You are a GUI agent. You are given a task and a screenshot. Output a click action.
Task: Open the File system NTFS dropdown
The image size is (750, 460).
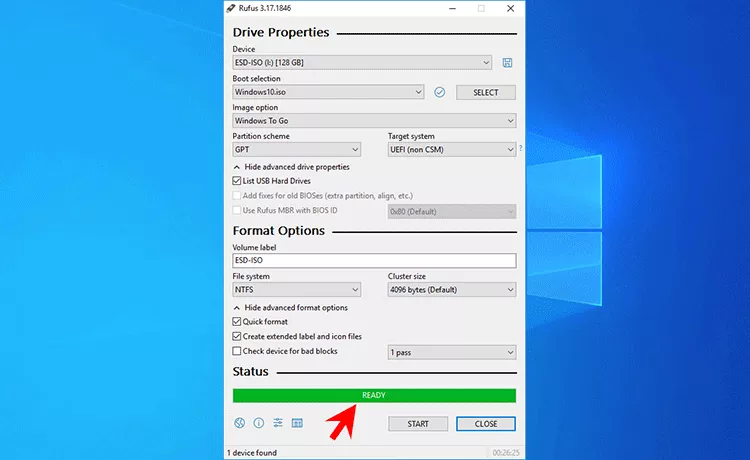tap(297, 290)
